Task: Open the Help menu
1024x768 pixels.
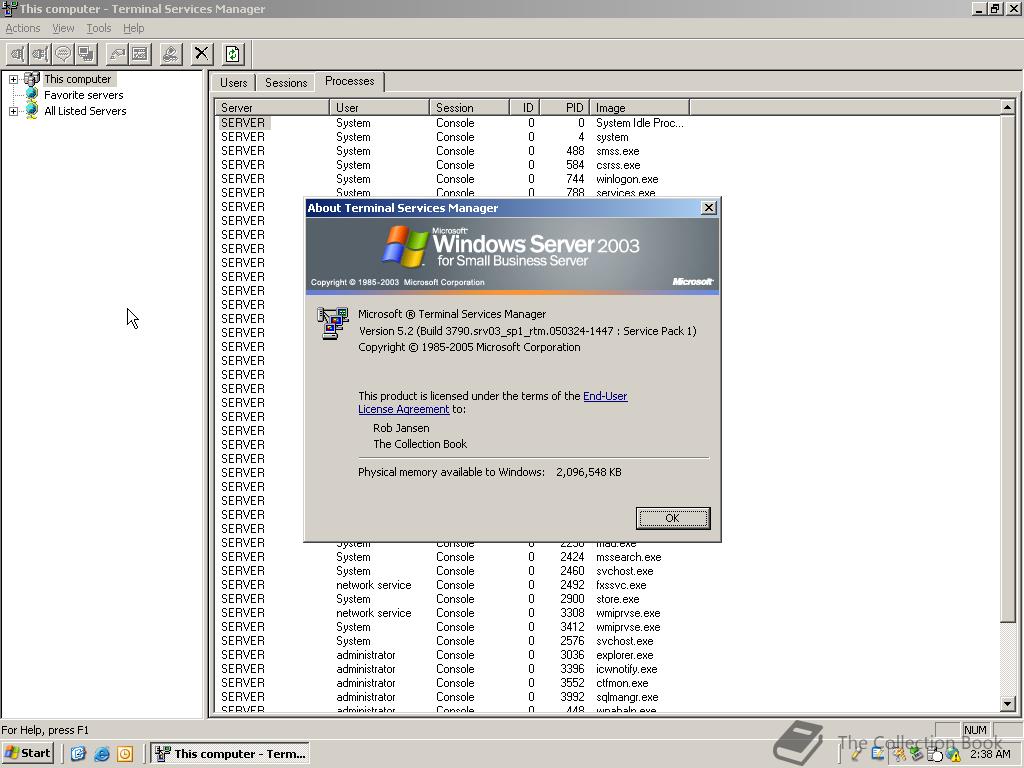Action: 133,28
